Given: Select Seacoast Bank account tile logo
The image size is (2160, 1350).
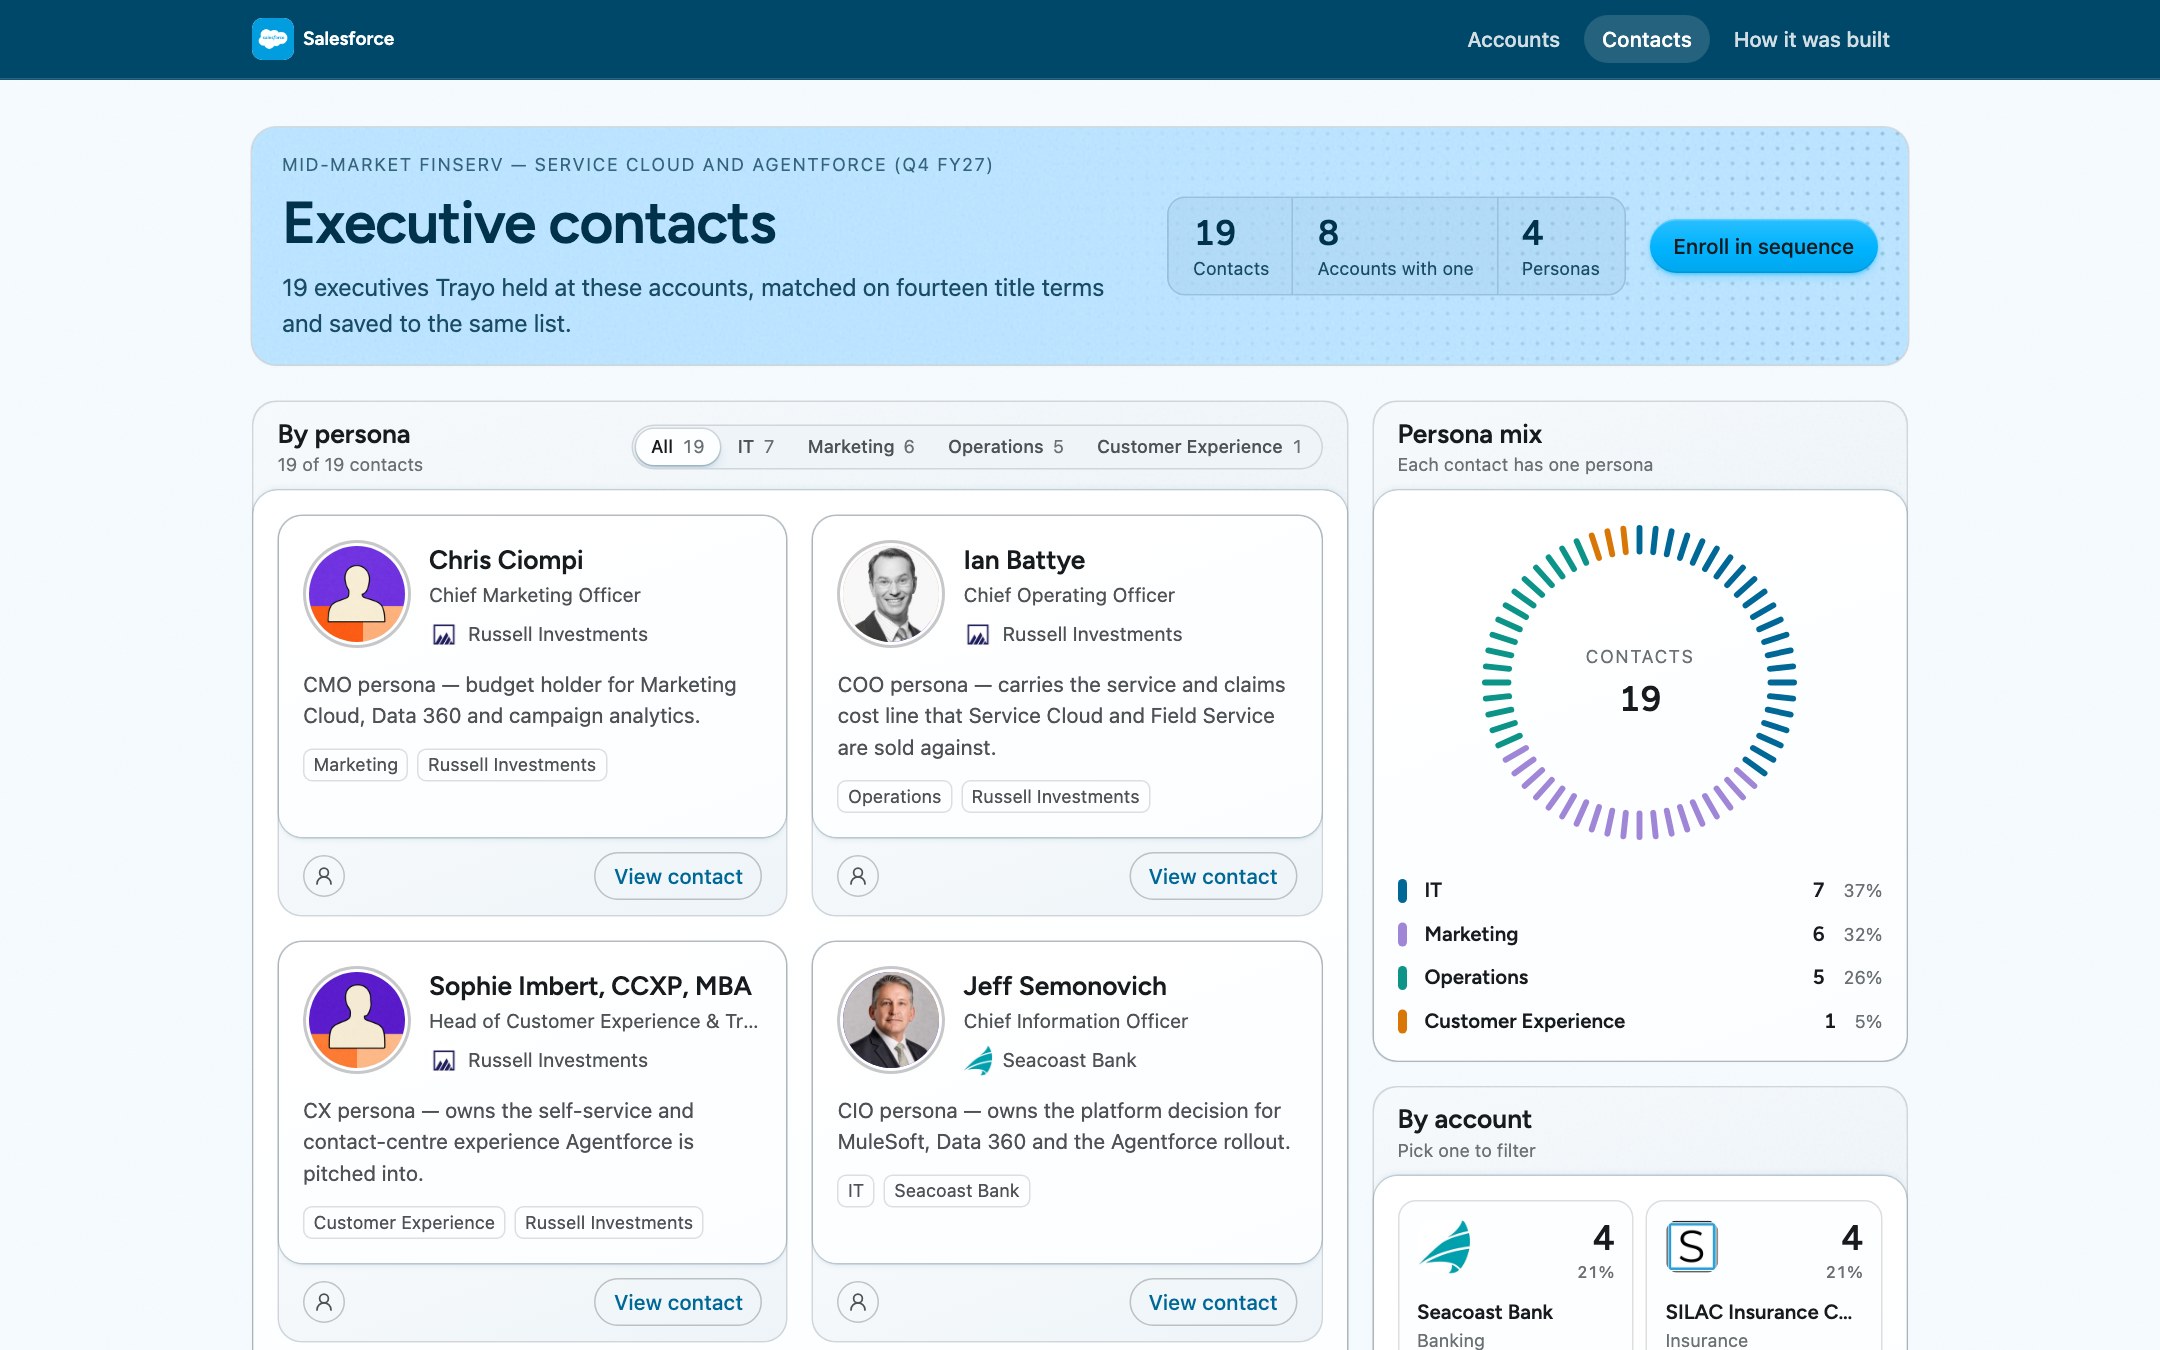Looking at the screenshot, I should (x=1445, y=1246).
